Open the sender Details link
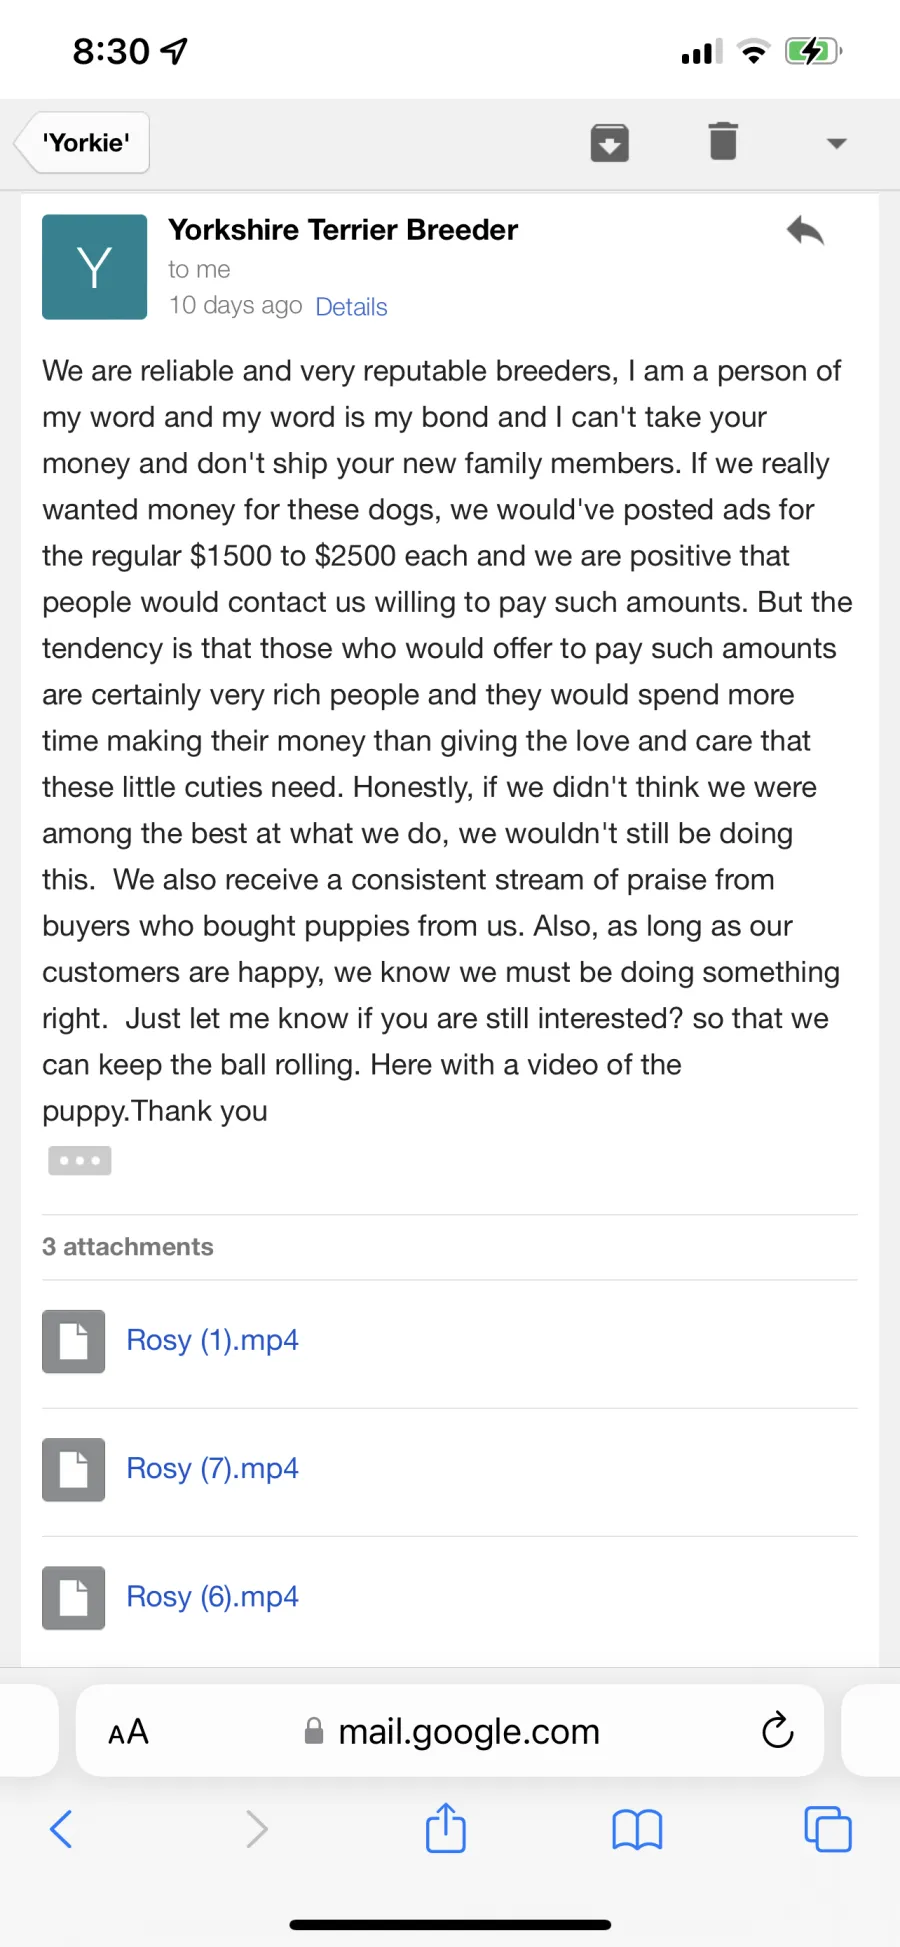 point(351,307)
